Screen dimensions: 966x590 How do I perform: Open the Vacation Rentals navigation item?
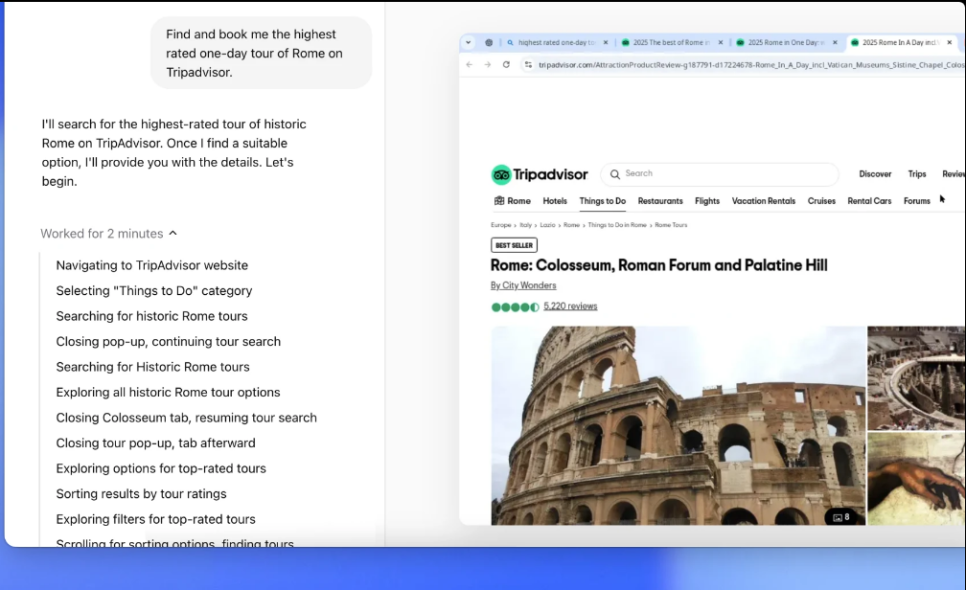point(763,201)
